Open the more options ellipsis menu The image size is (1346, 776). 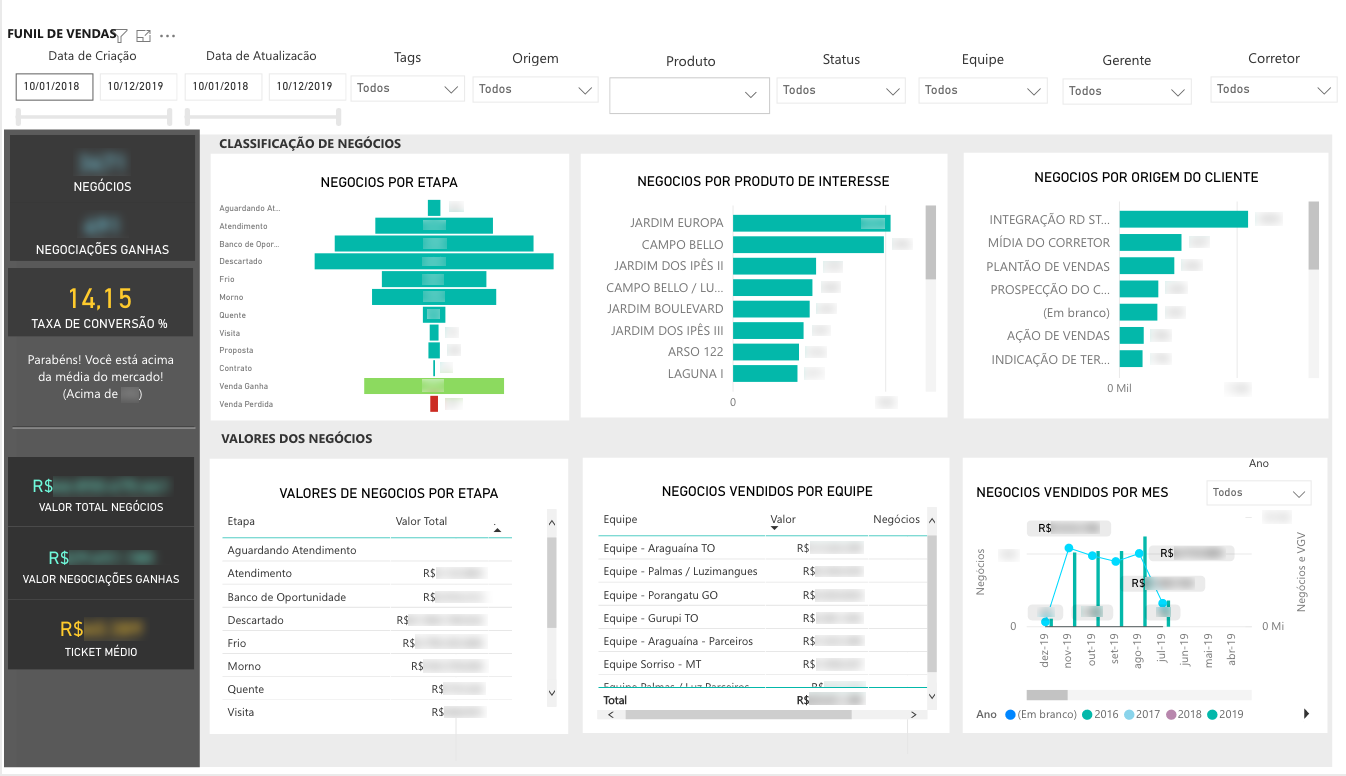168,36
